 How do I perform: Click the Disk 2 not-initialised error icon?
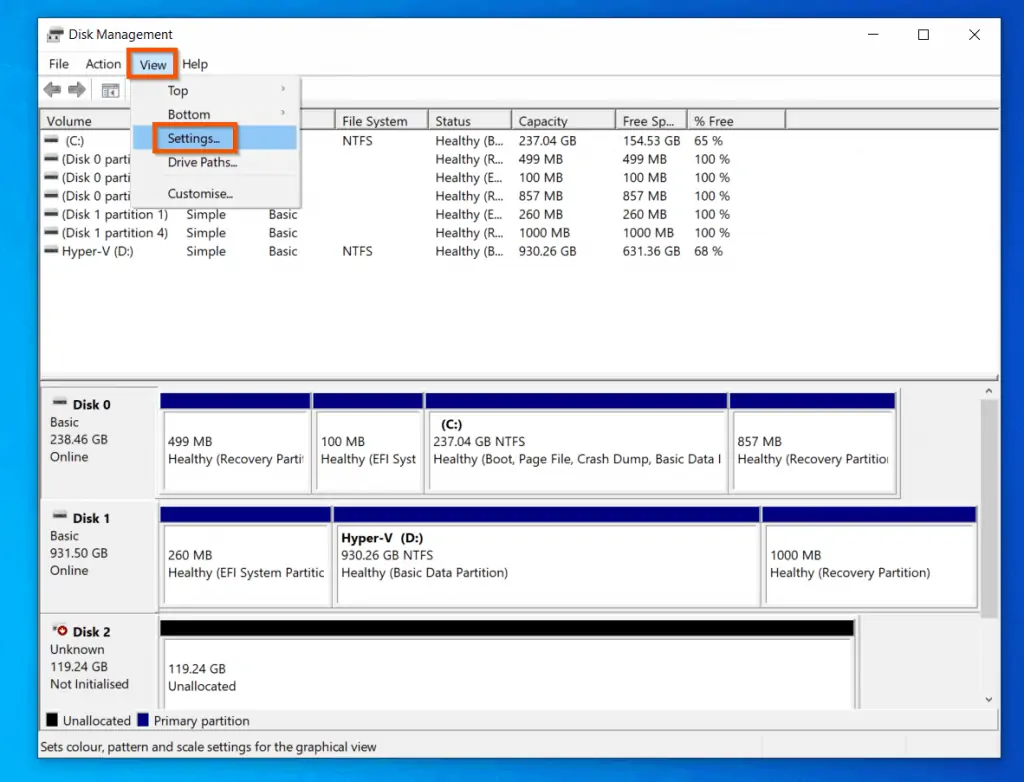pyautogui.click(x=60, y=630)
